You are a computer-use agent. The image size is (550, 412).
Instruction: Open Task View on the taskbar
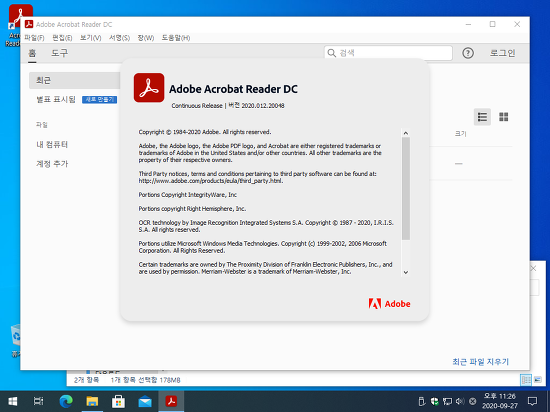pyautogui.click(x=39, y=401)
